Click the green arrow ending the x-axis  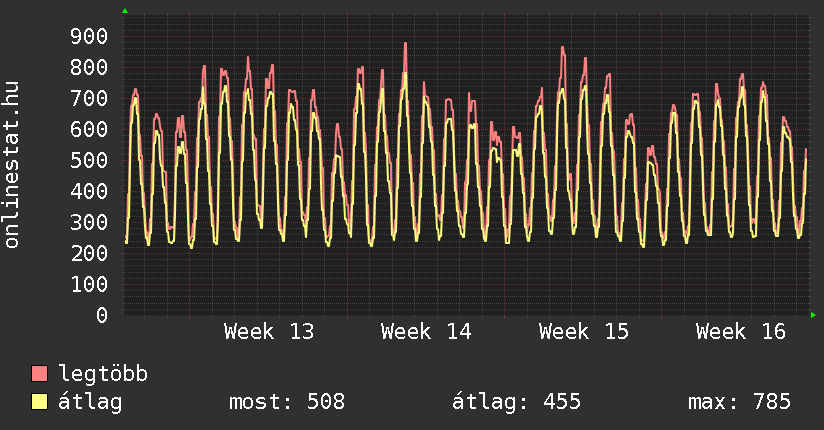point(814,315)
